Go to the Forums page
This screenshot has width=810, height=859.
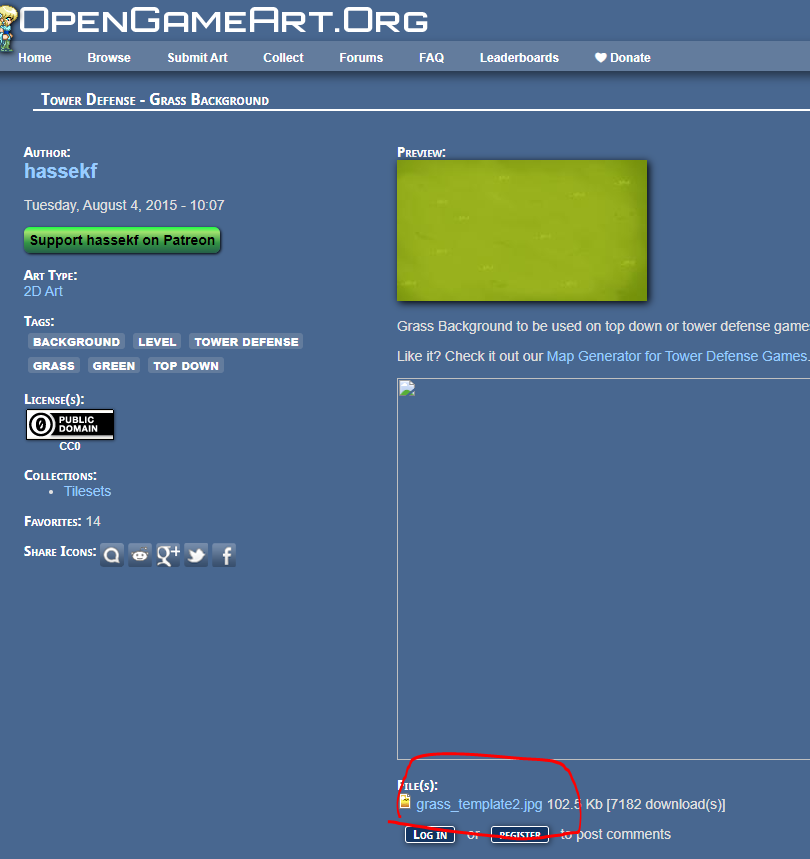tap(361, 58)
